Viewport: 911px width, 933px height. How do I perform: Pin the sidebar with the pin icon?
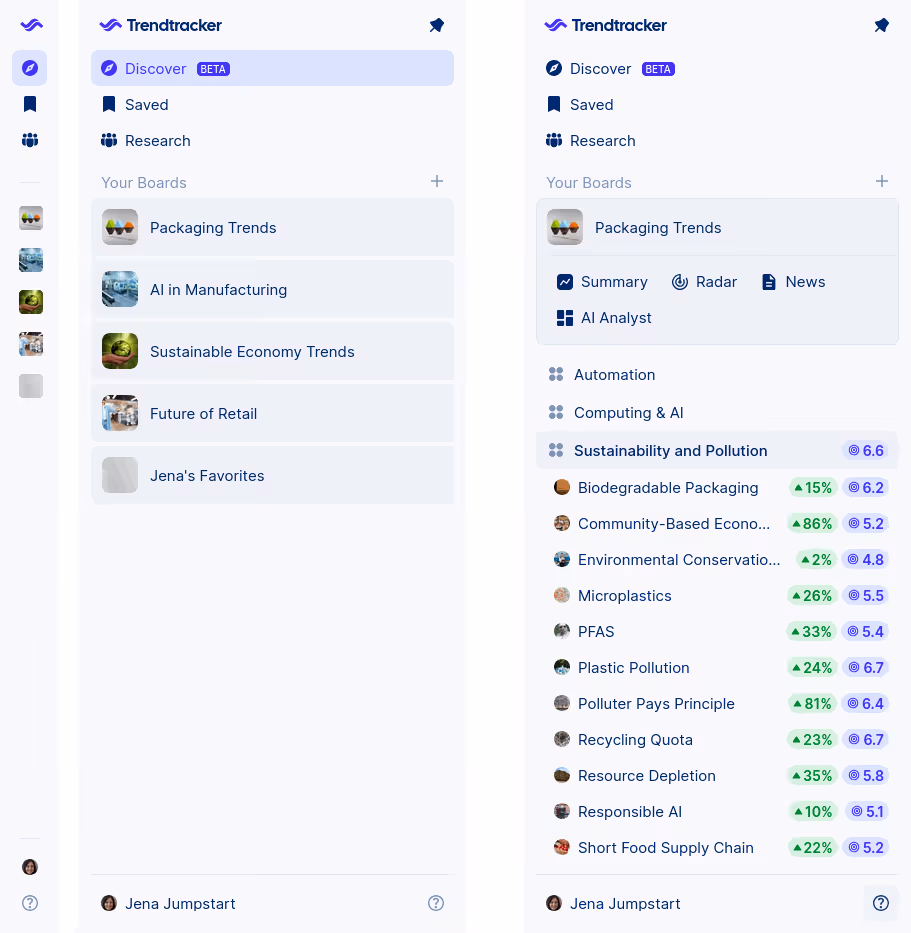881,25
